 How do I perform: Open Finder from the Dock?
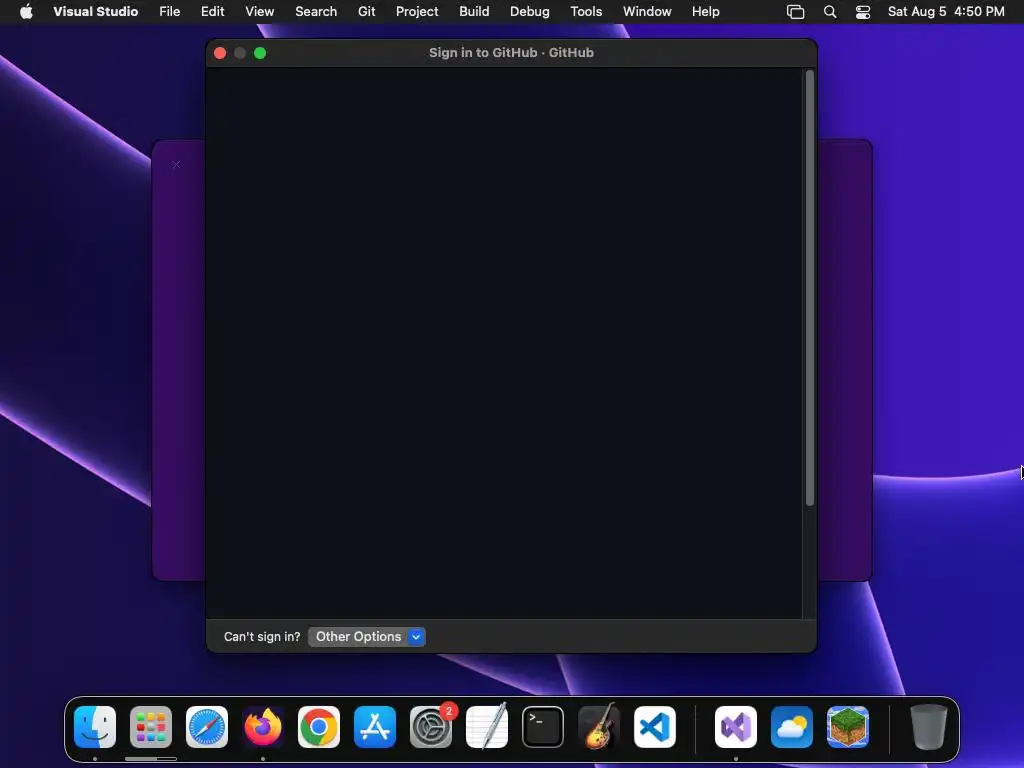[x=95, y=727]
